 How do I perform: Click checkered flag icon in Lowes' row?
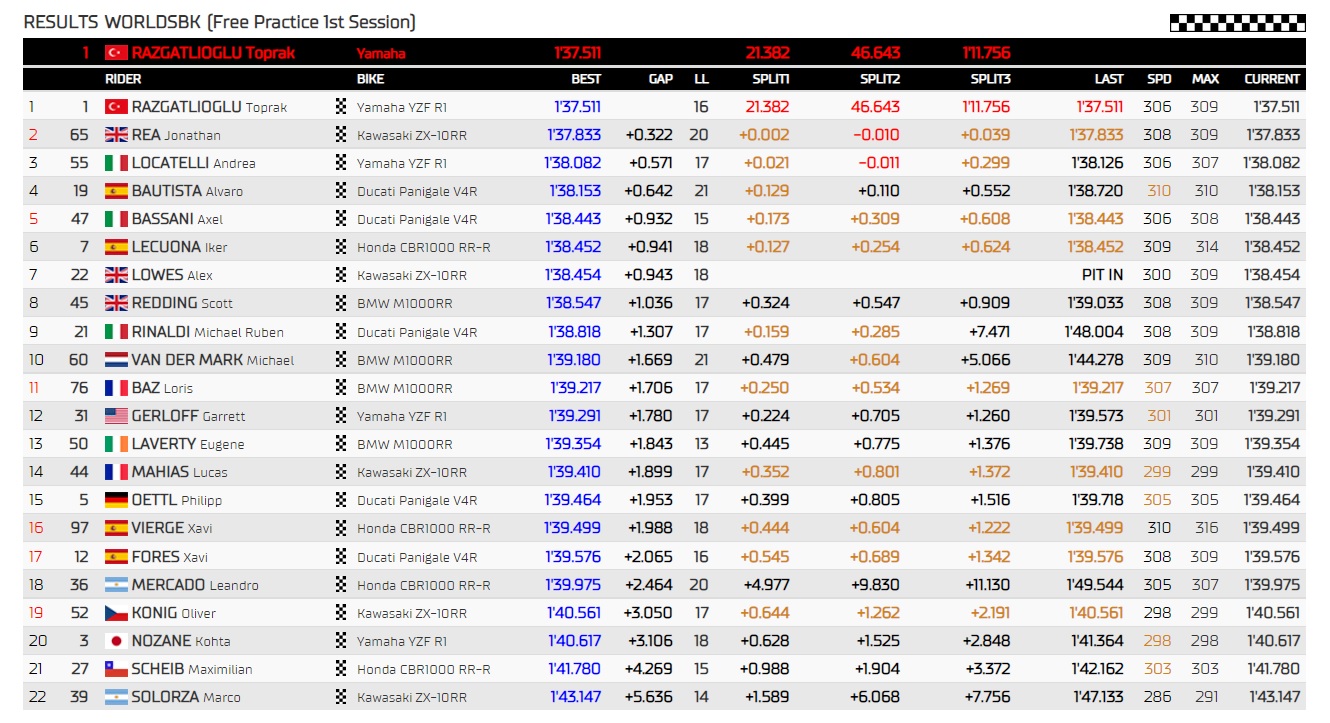pos(342,275)
